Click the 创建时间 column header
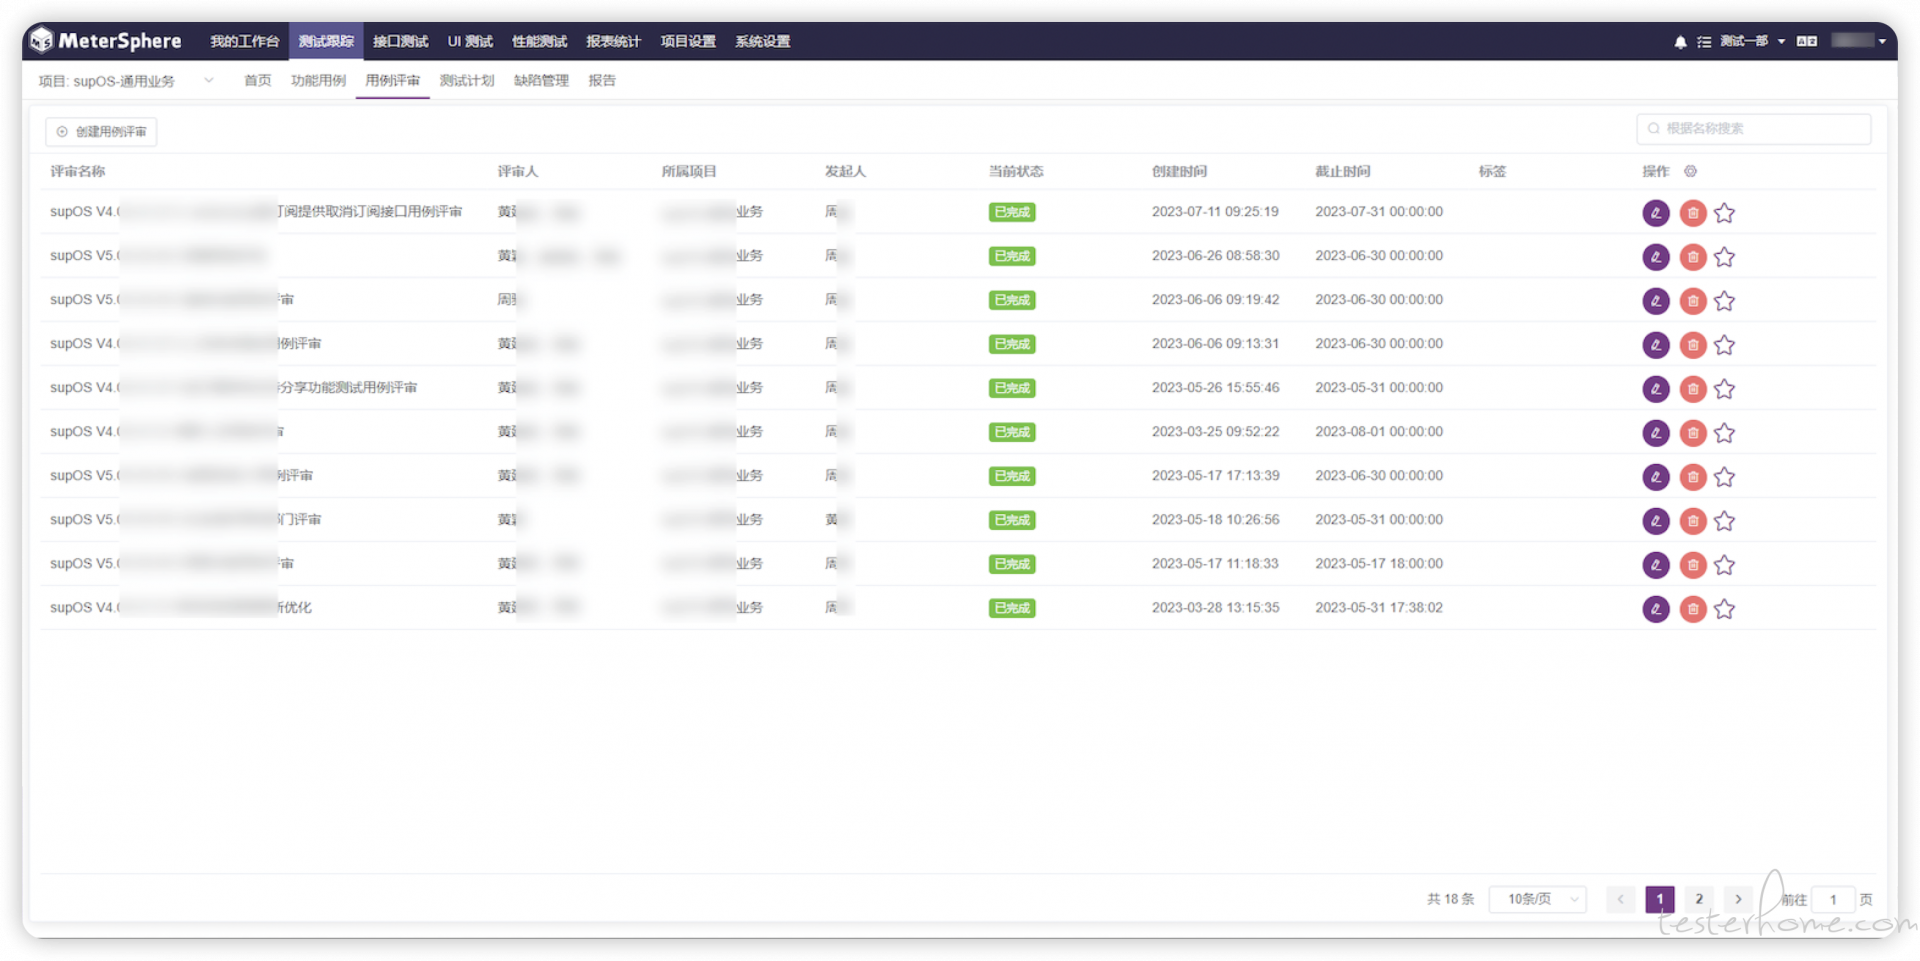1920x961 pixels. [x=1179, y=171]
